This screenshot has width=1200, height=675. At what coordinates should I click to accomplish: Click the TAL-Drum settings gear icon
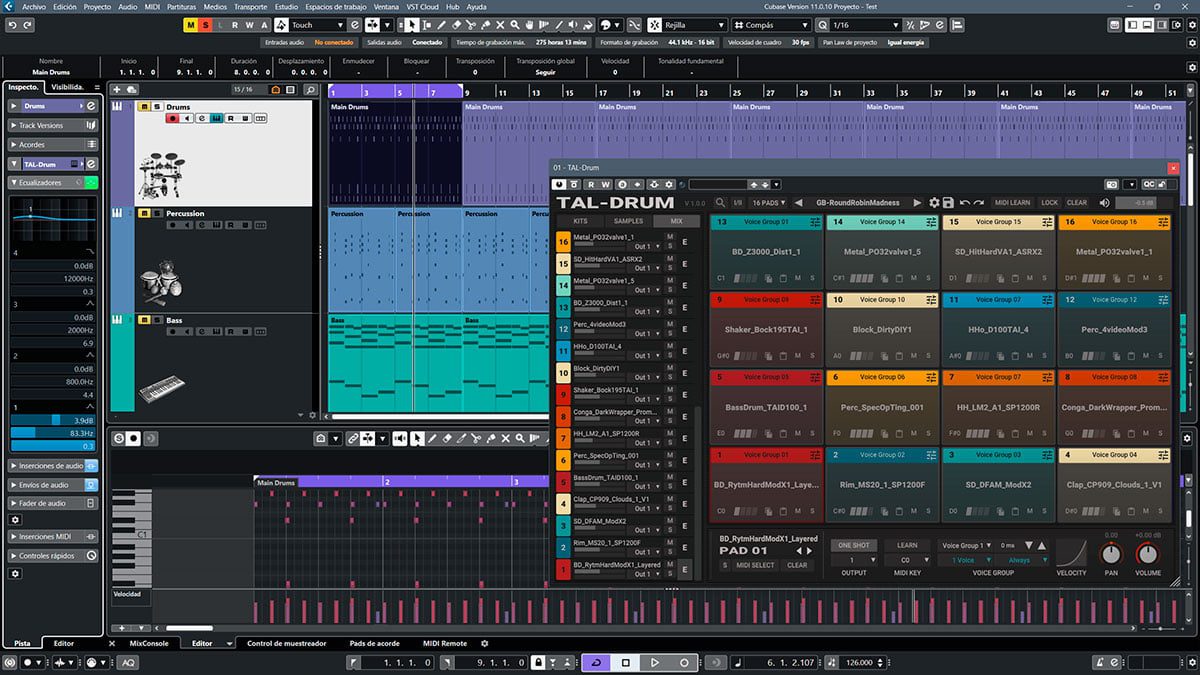click(x=935, y=203)
